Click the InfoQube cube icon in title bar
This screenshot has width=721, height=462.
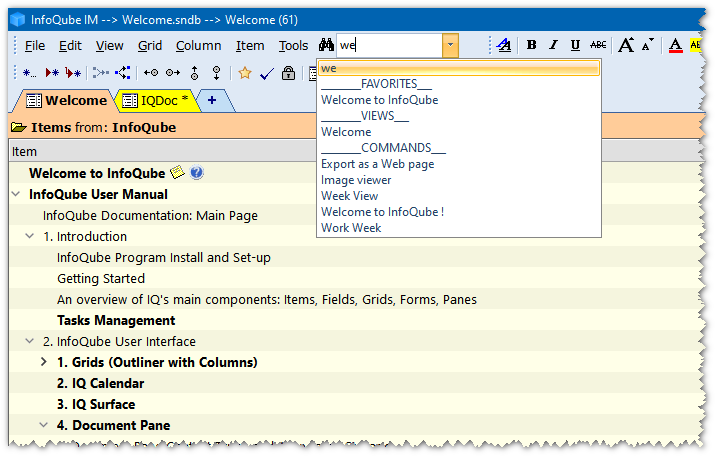point(17,20)
